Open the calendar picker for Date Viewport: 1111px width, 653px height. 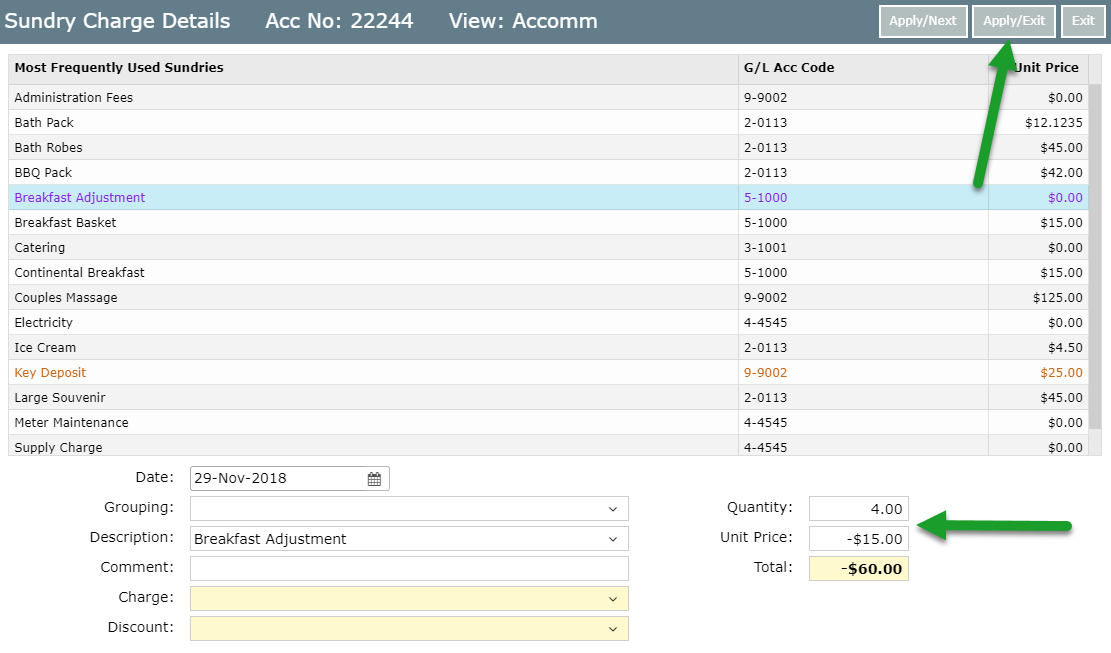click(x=374, y=479)
